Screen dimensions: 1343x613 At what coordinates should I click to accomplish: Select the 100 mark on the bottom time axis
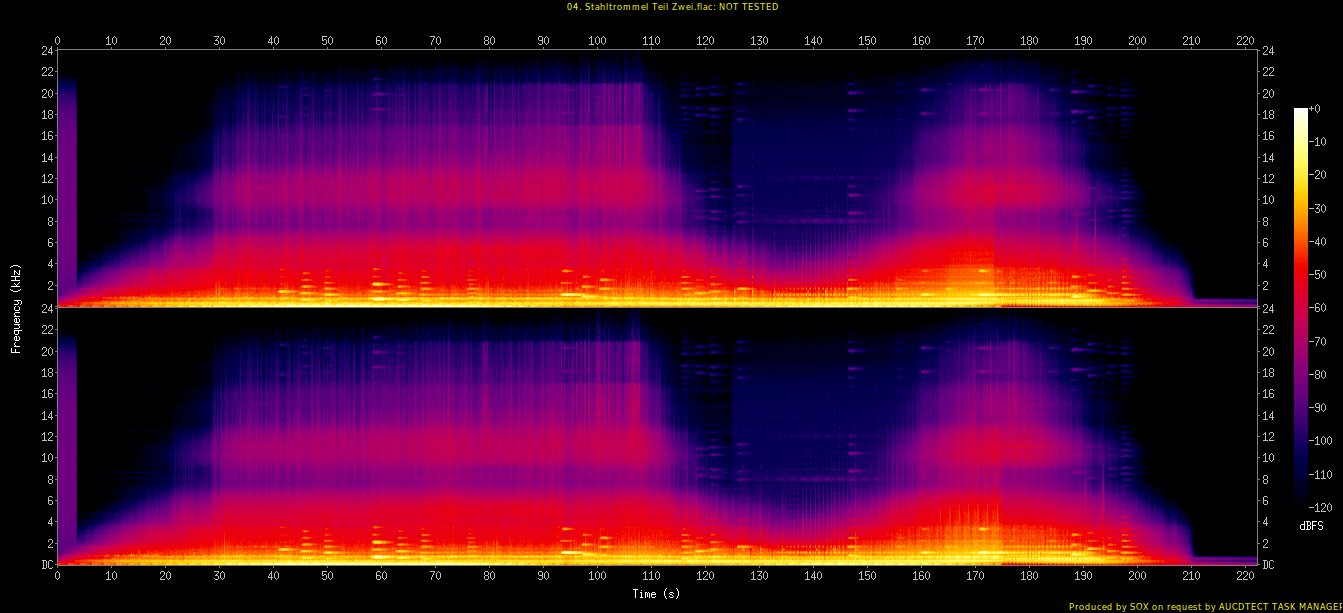(597, 576)
